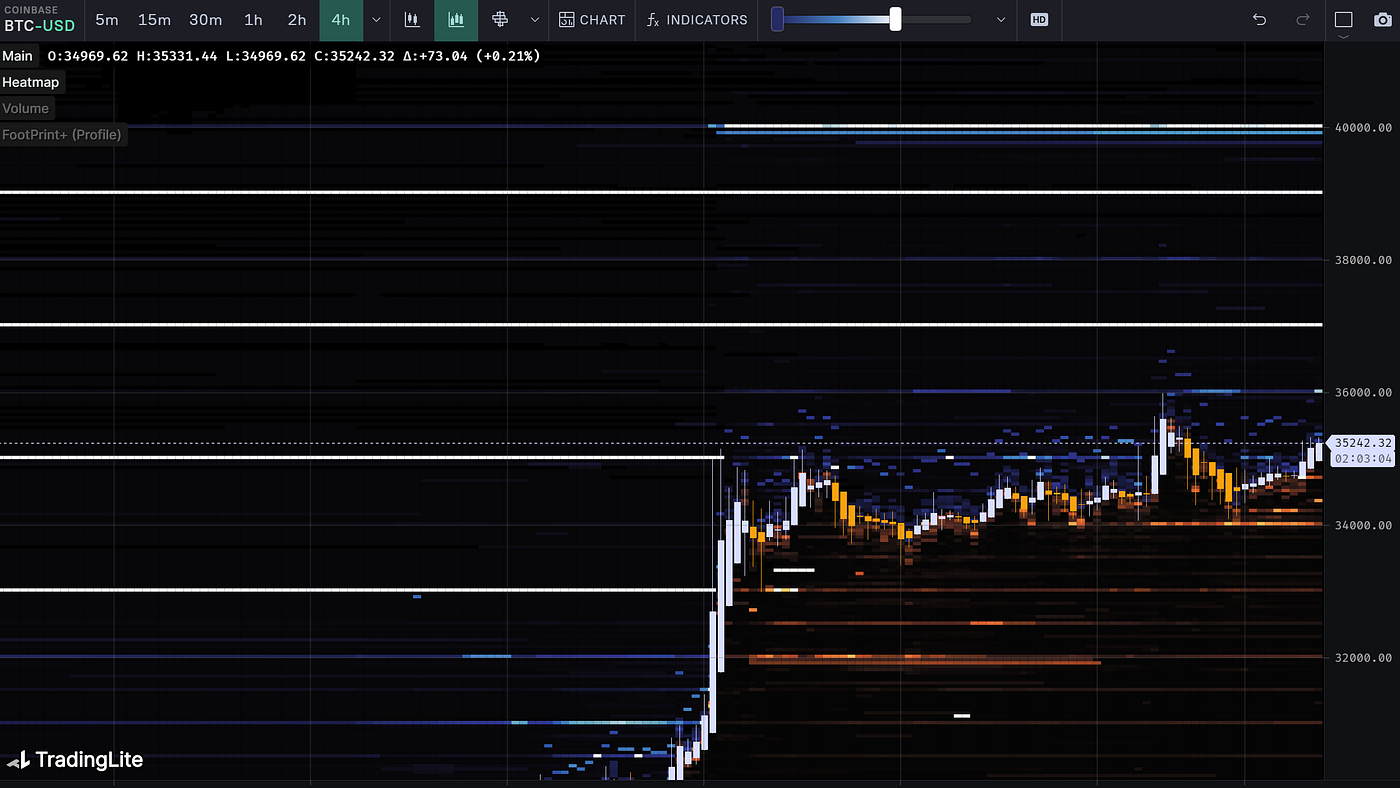The width and height of the screenshot is (1400, 788).
Task: Switch to candlestick chart type icon
Action: pos(412,20)
